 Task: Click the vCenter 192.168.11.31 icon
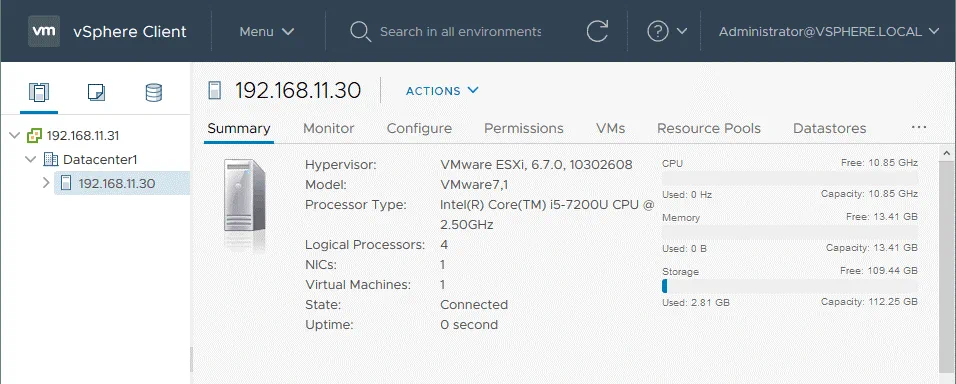(x=35, y=135)
